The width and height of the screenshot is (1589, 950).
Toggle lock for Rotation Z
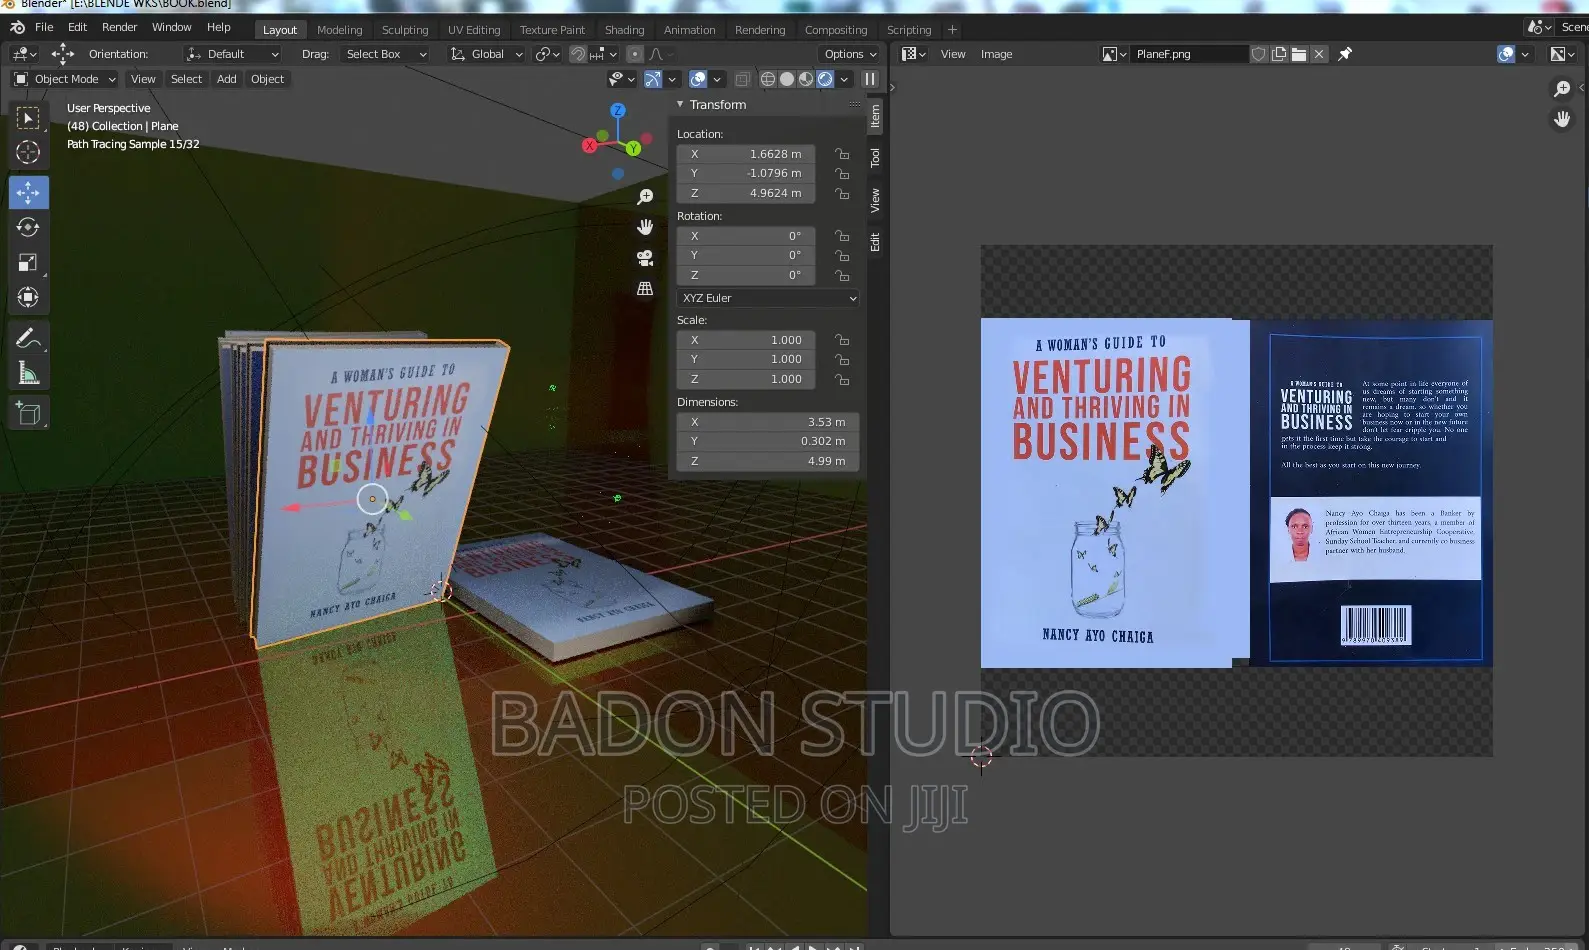click(843, 275)
